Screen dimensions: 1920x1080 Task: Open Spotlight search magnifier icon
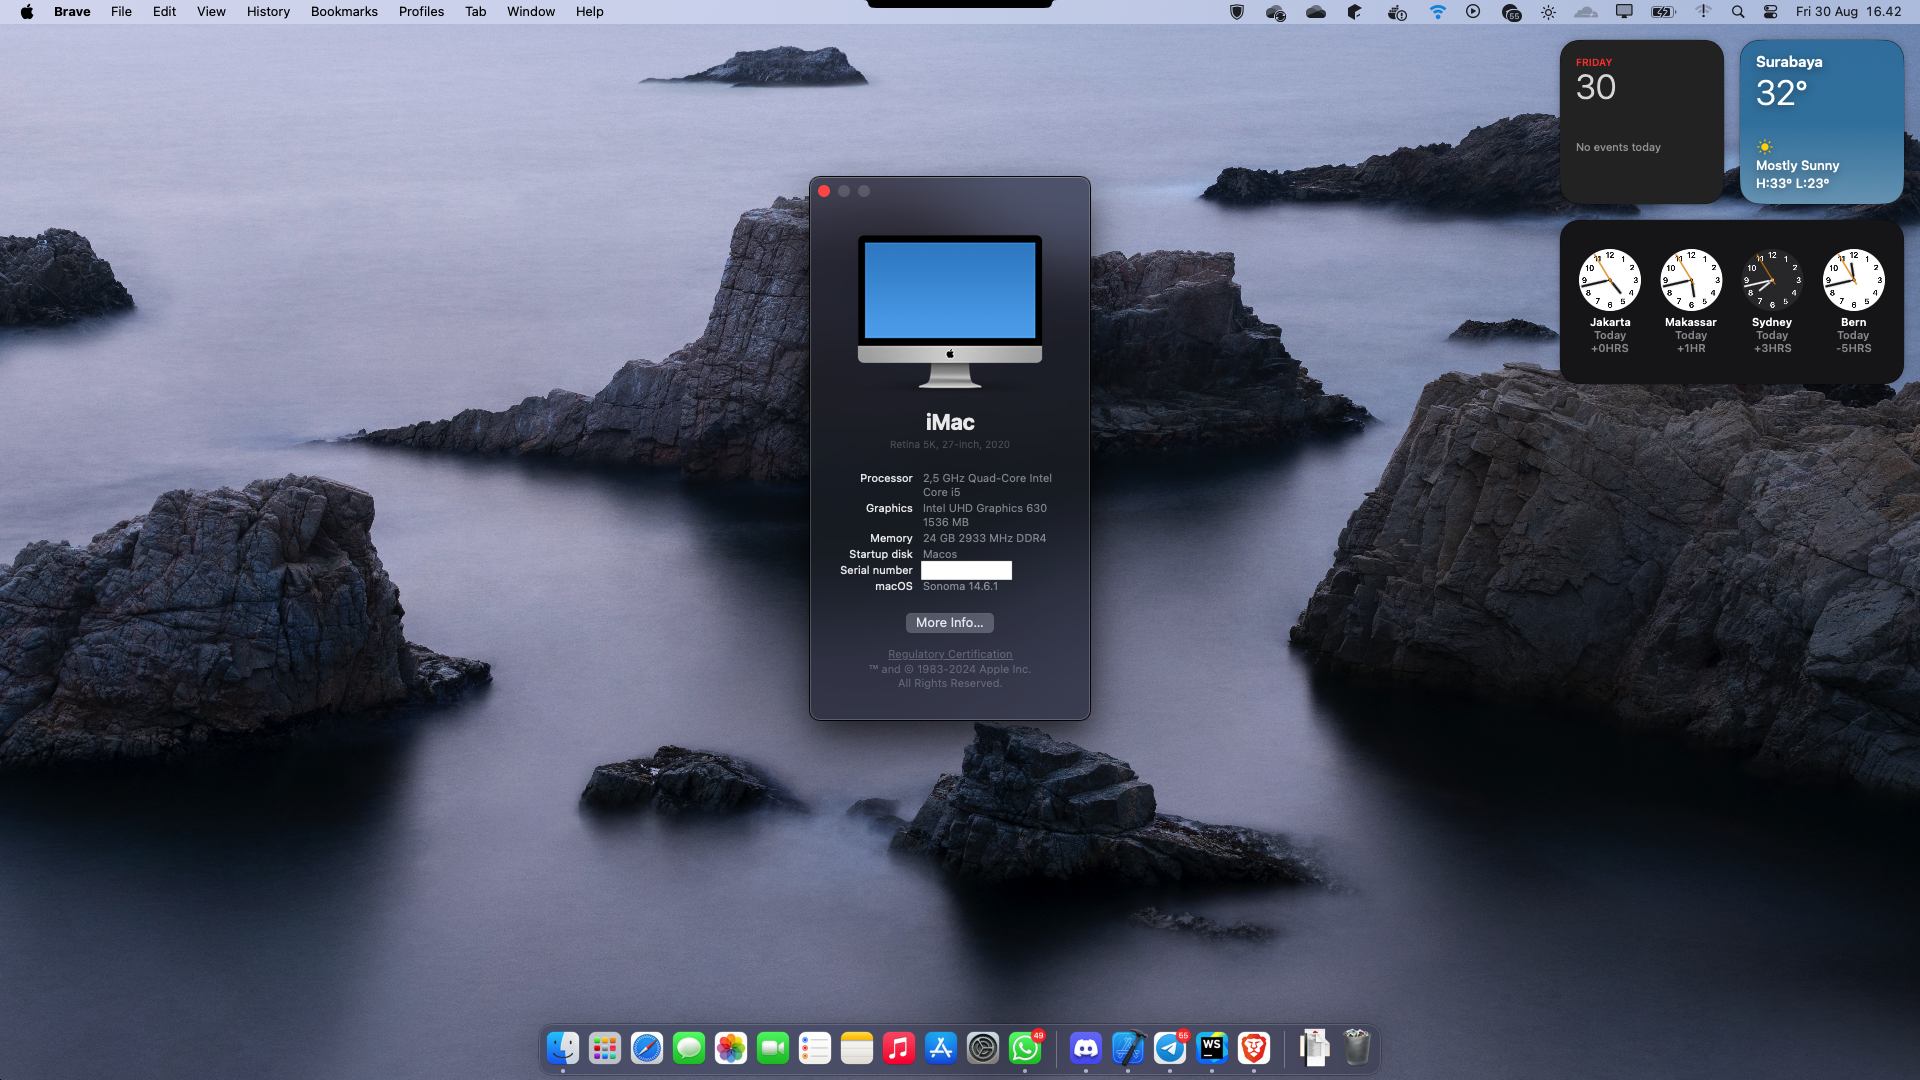click(1738, 12)
